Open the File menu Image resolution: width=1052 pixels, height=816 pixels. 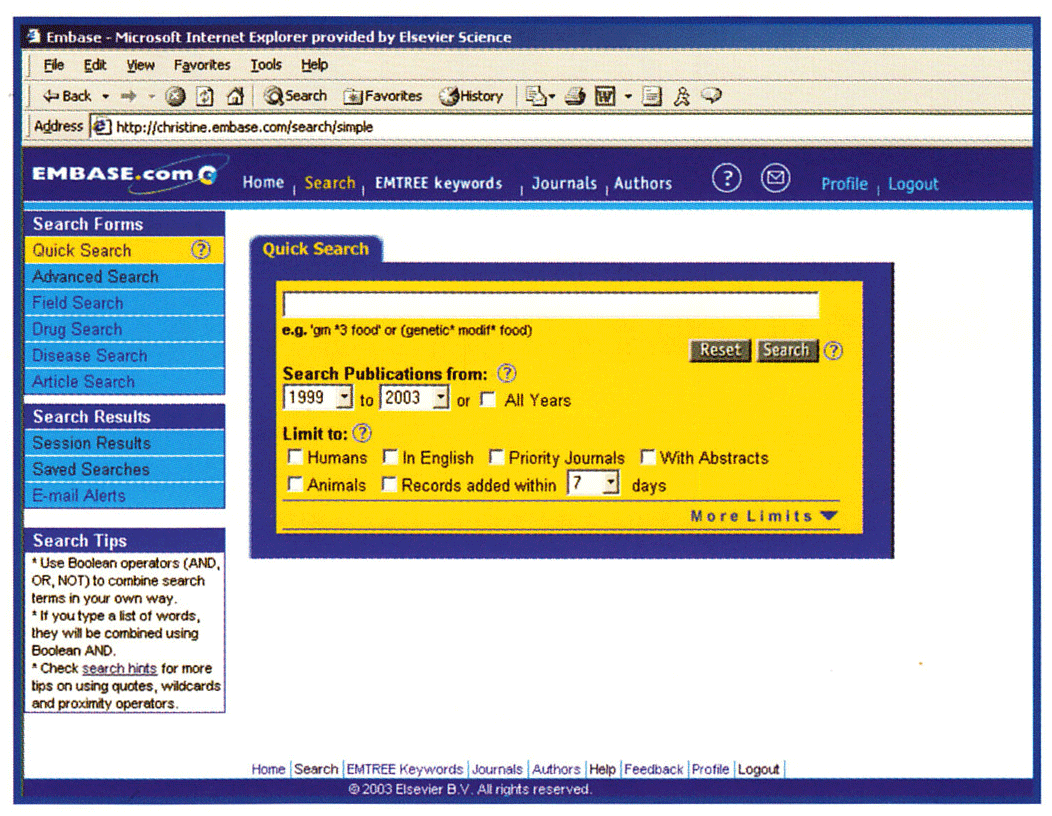pyautogui.click(x=54, y=65)
